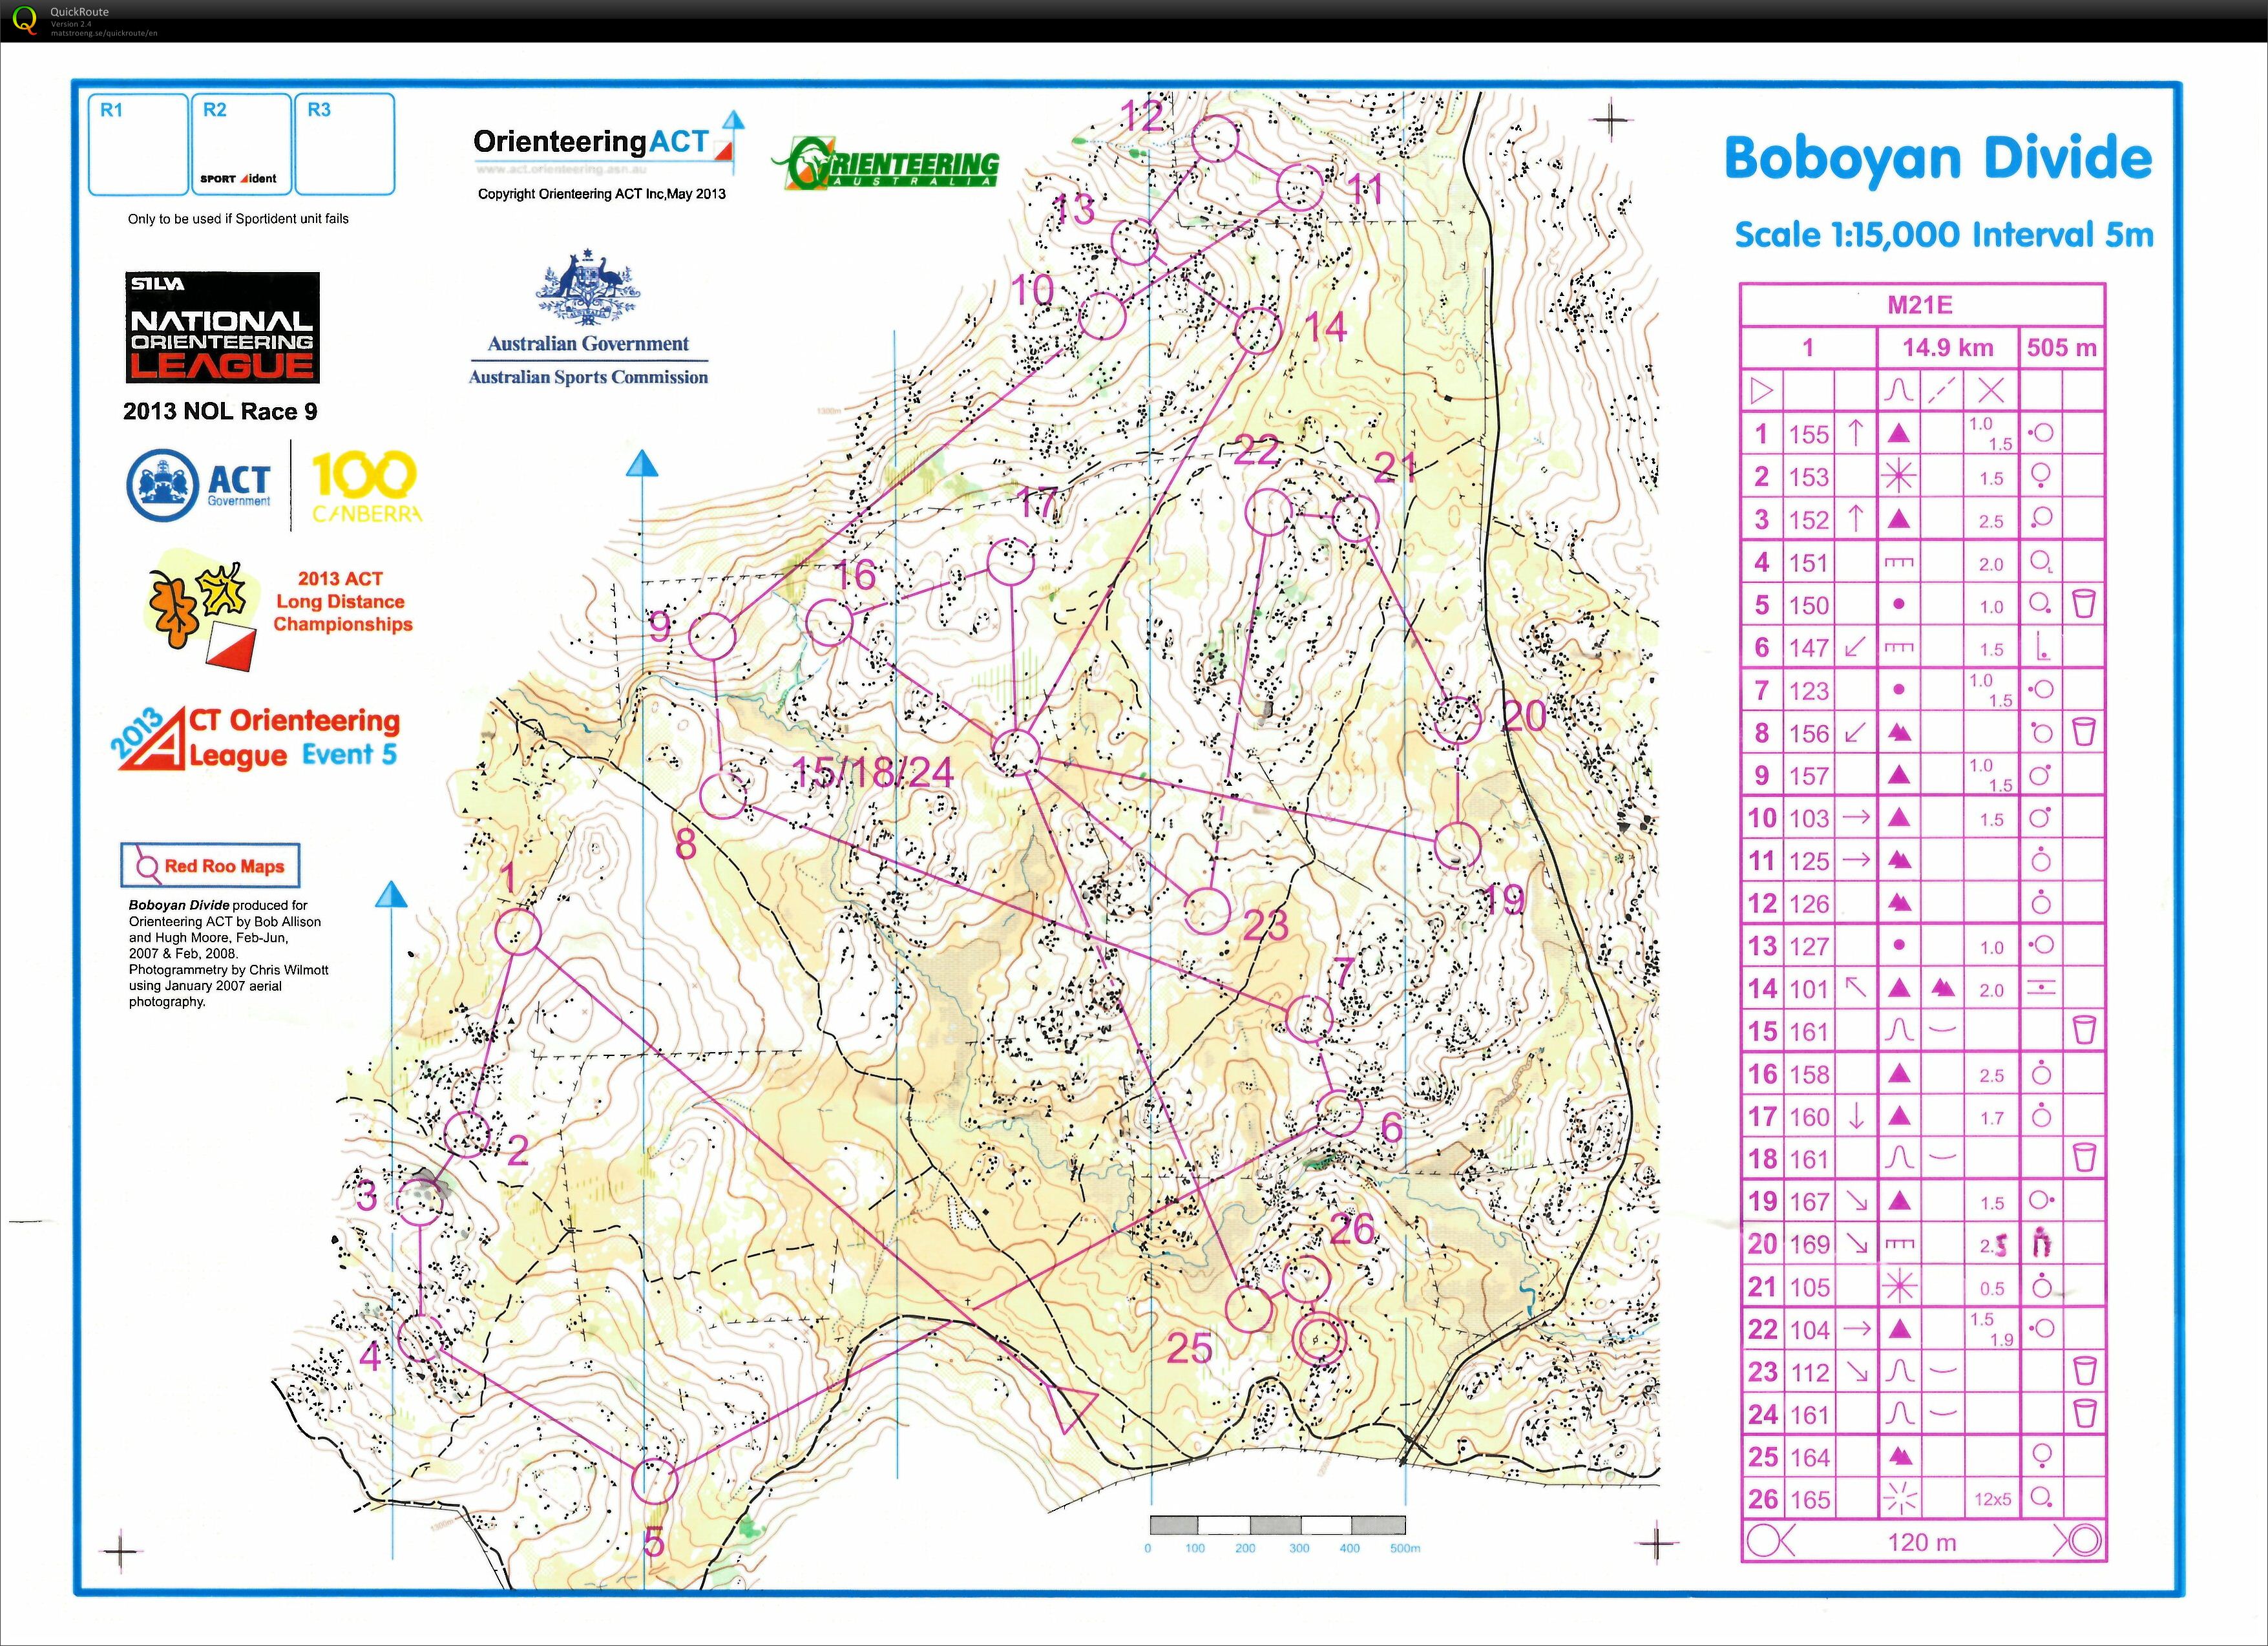Screen dimensions: 2268x1646
Task: Click the map scale bar
Action: (x=1277, y=1525)
